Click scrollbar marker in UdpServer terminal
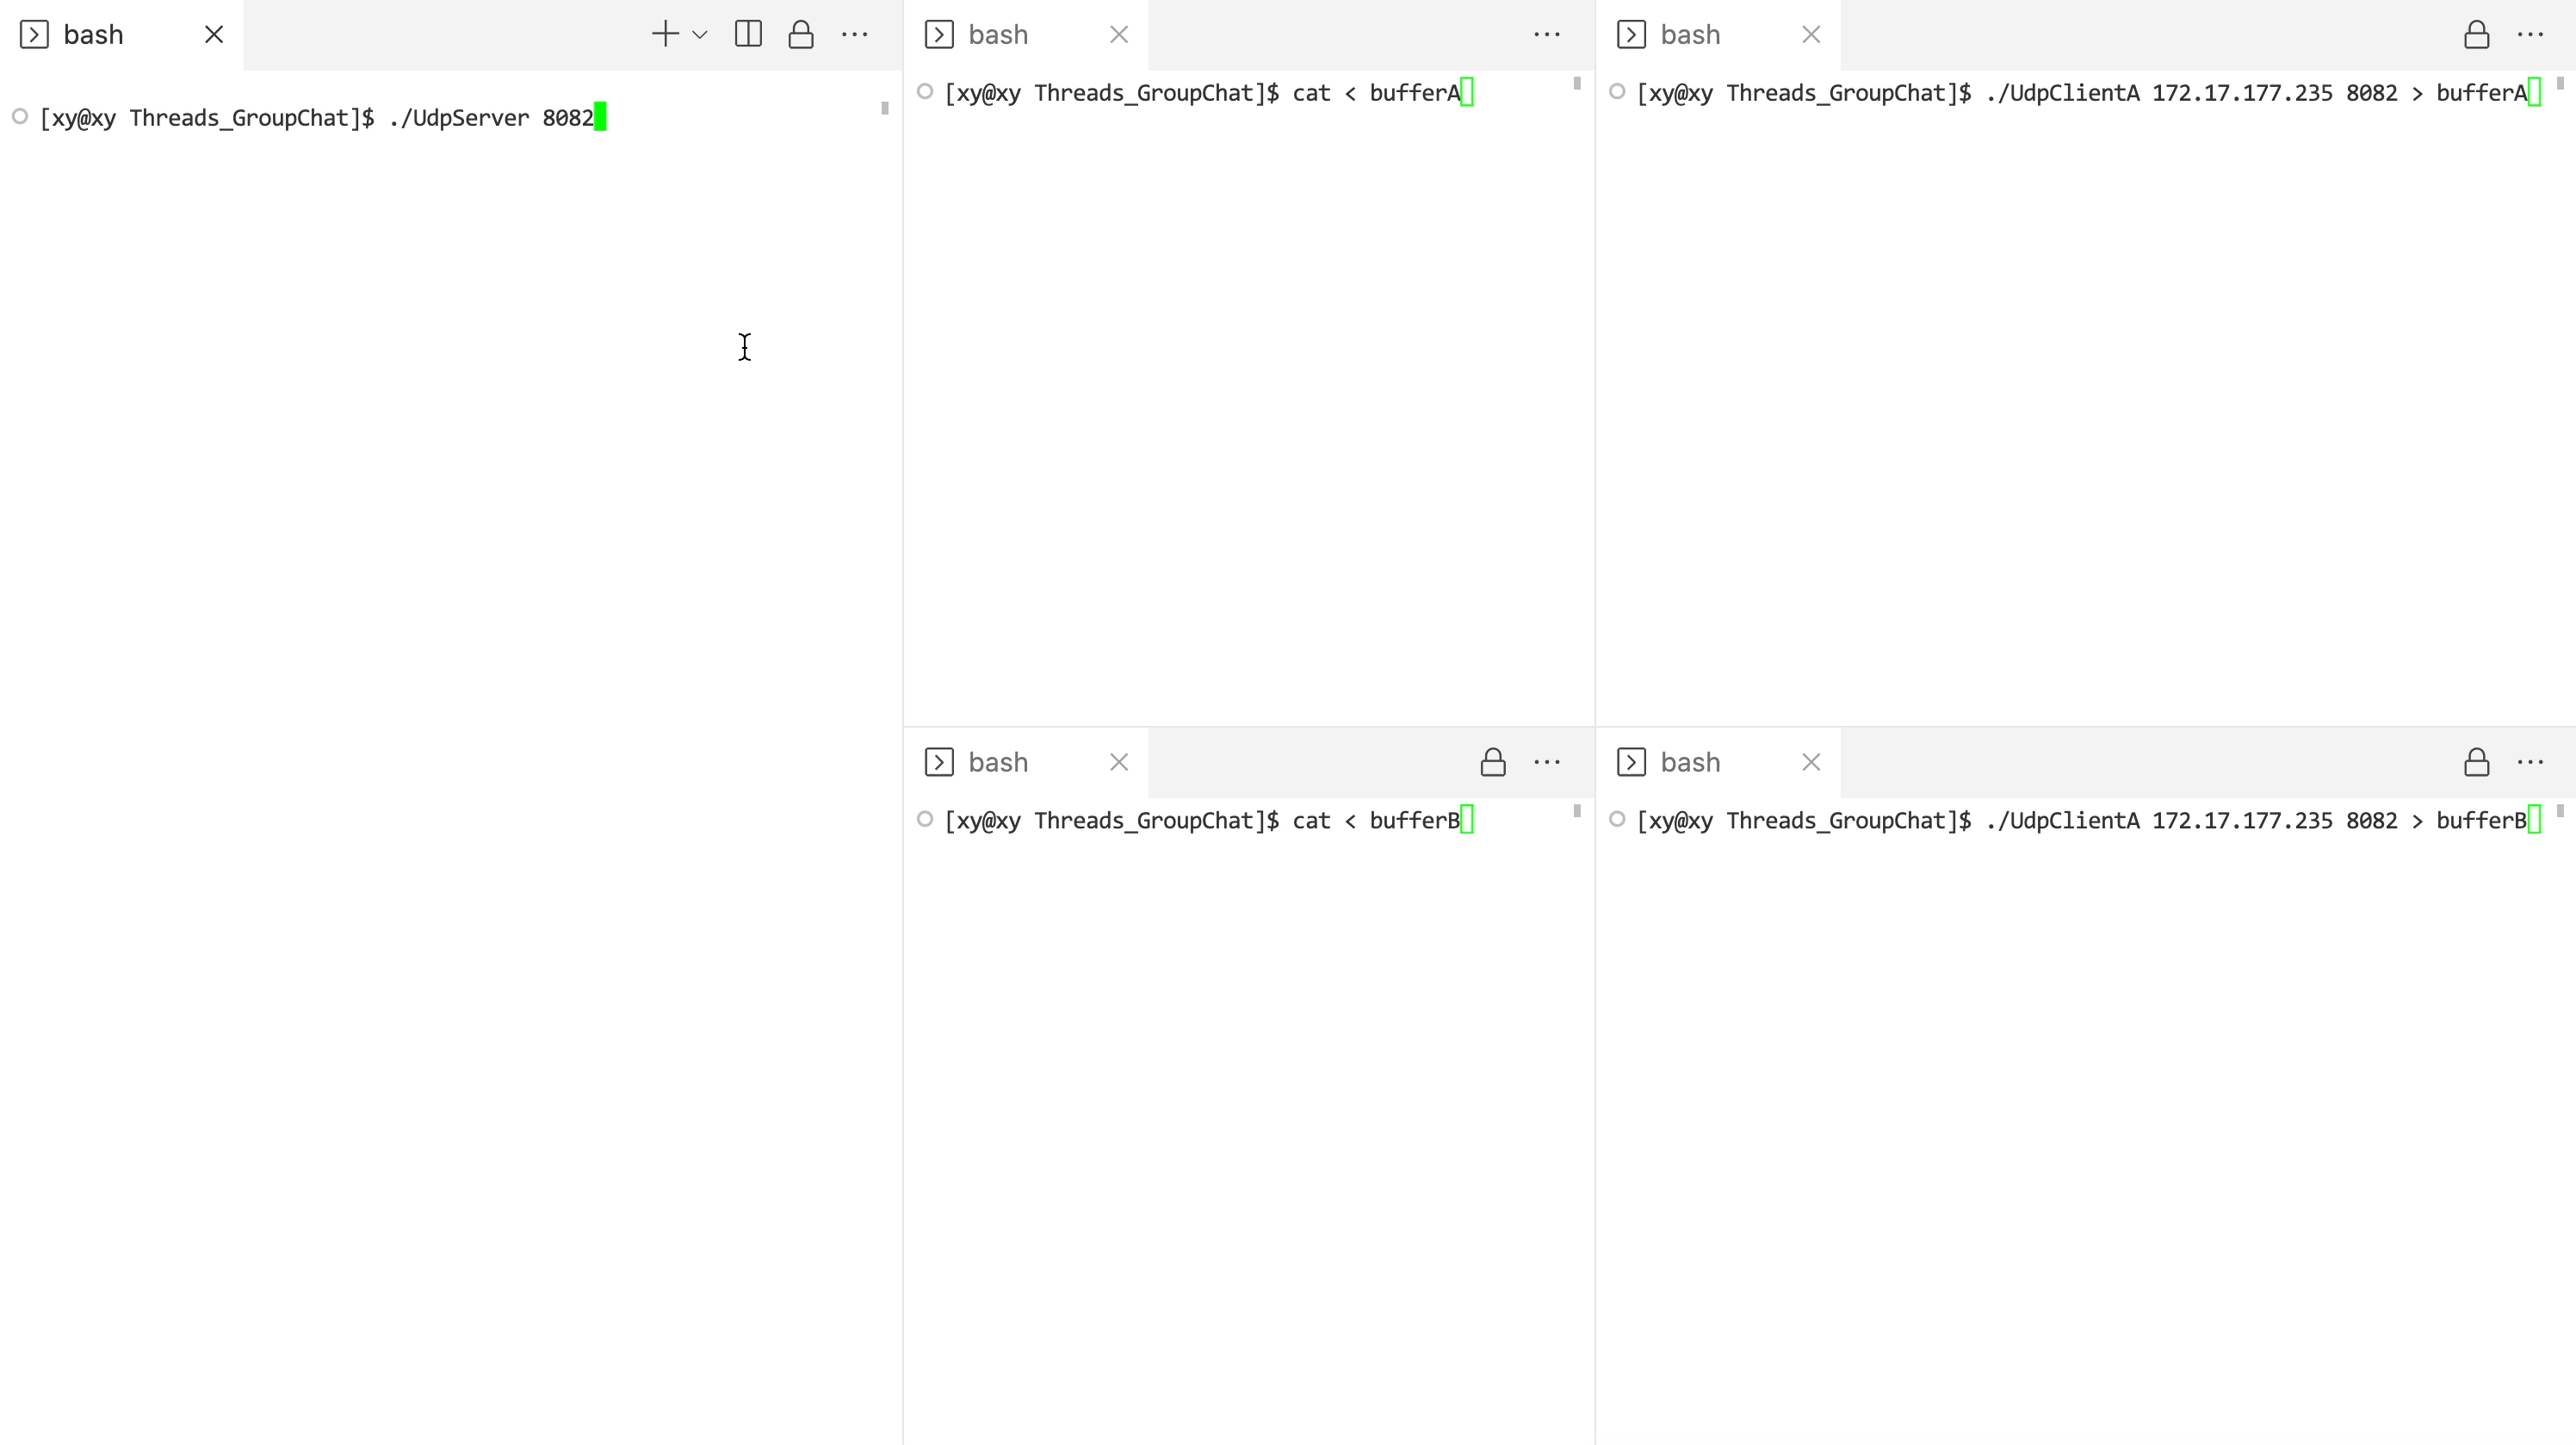This screenshot has width=2576, height=1445. [x=885, y=108]
